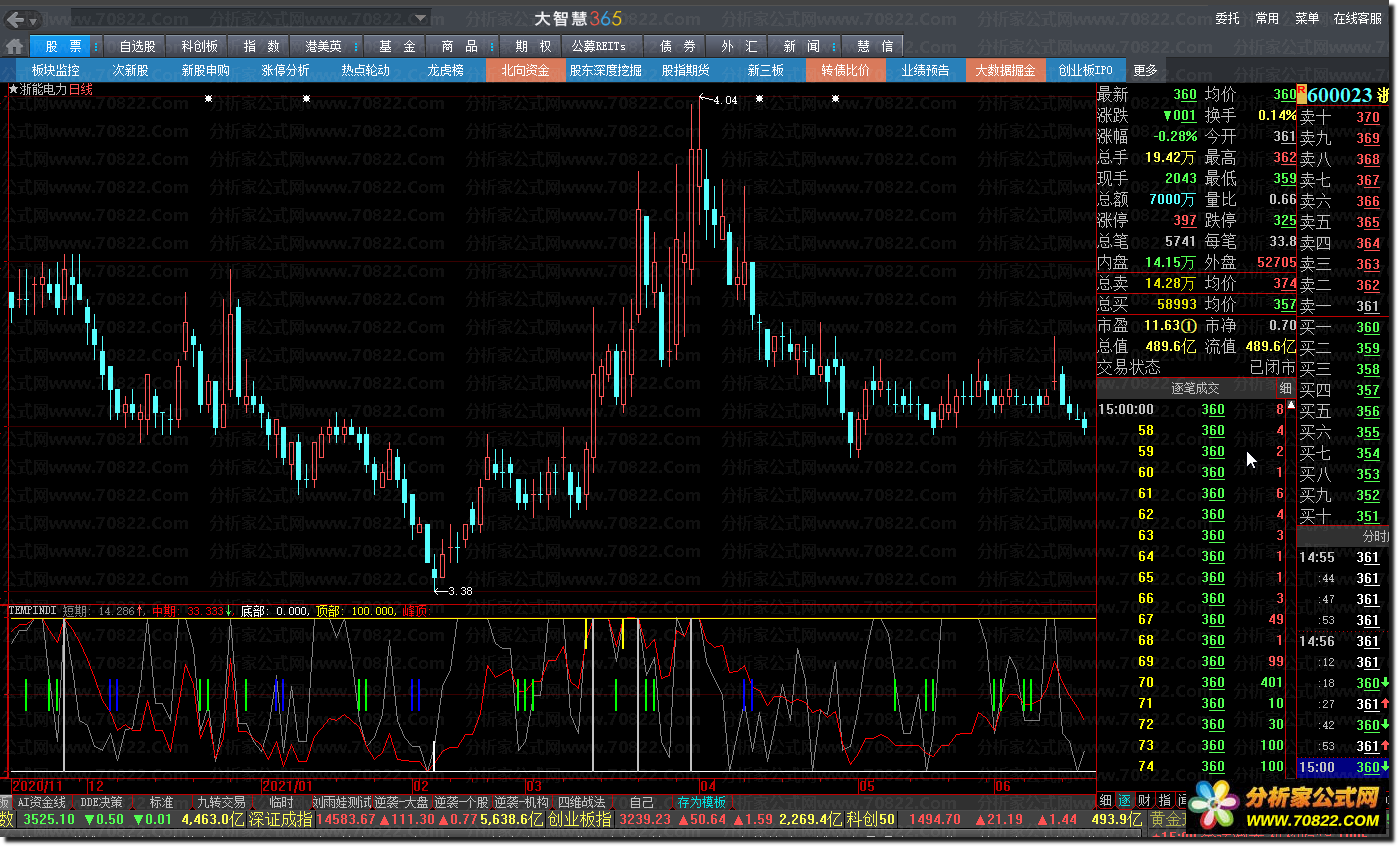Click the scroll-up arrow in the tick list
Image resolution: width=1399 pixels, height=846 pixels.
tap(1291, 406)
